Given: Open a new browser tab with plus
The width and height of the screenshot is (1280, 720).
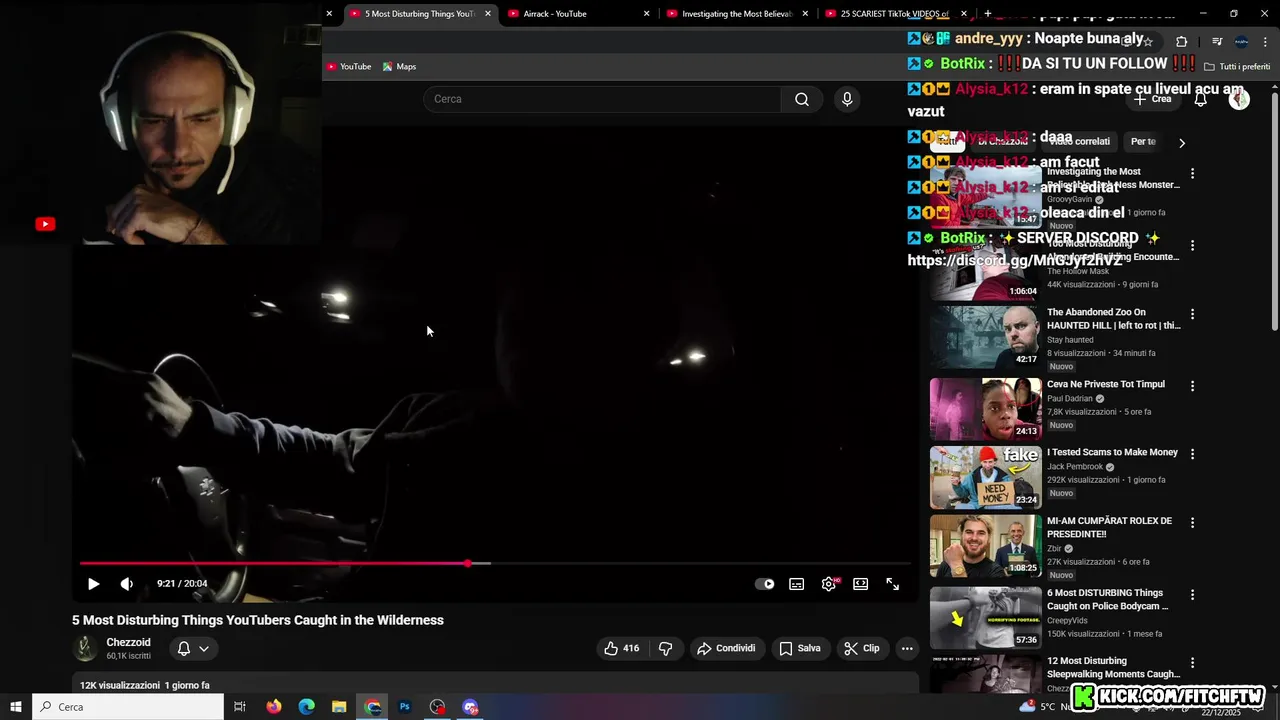Looking at the screenshot, I should [x=988, y=14].
